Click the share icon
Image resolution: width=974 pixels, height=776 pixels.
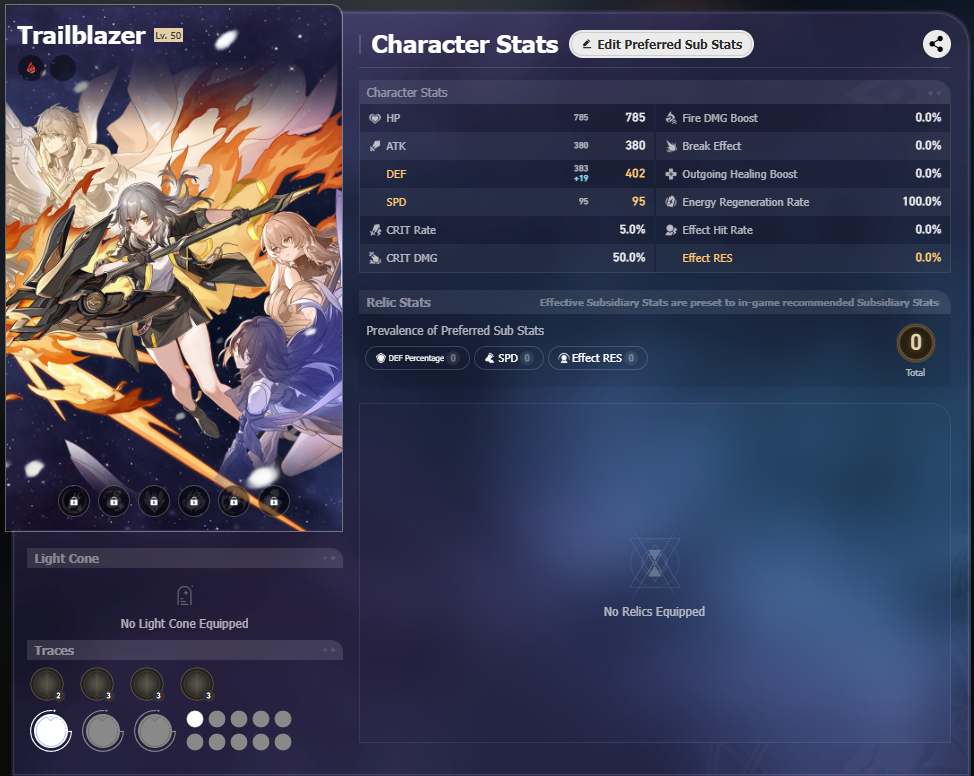coord(936,44)
